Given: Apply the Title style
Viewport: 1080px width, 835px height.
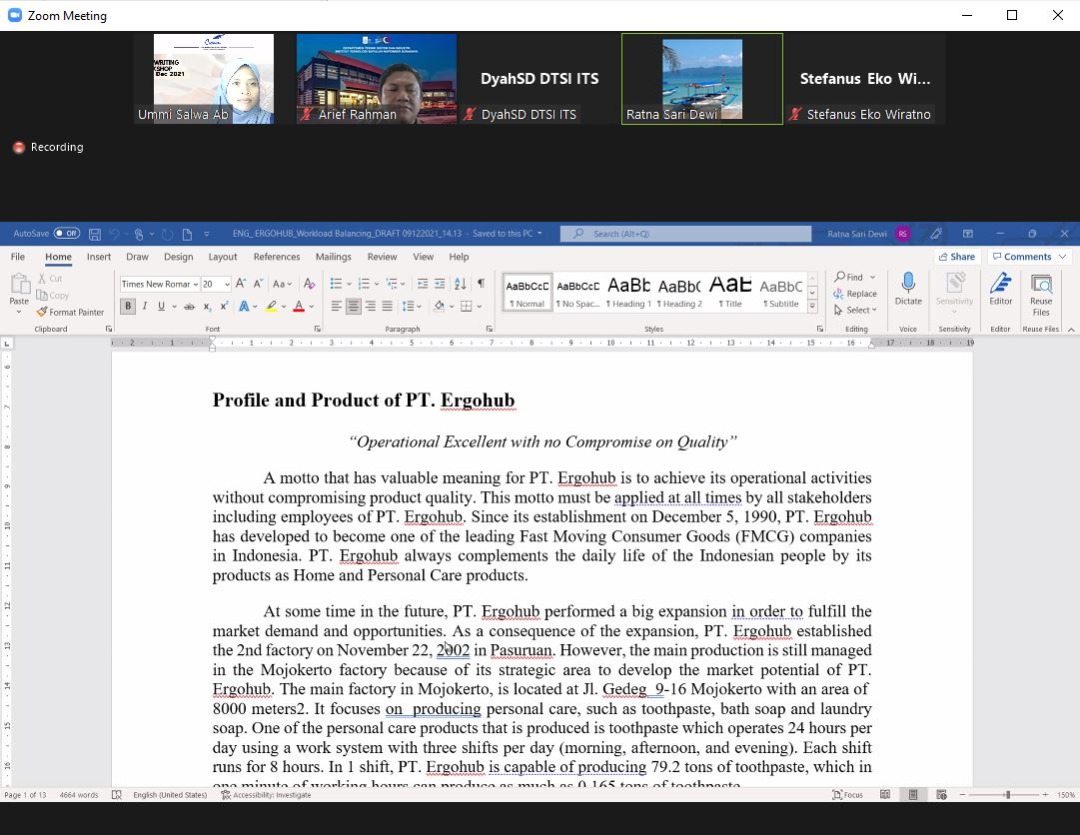Looking at the screenshot, I should pos(730,292).
